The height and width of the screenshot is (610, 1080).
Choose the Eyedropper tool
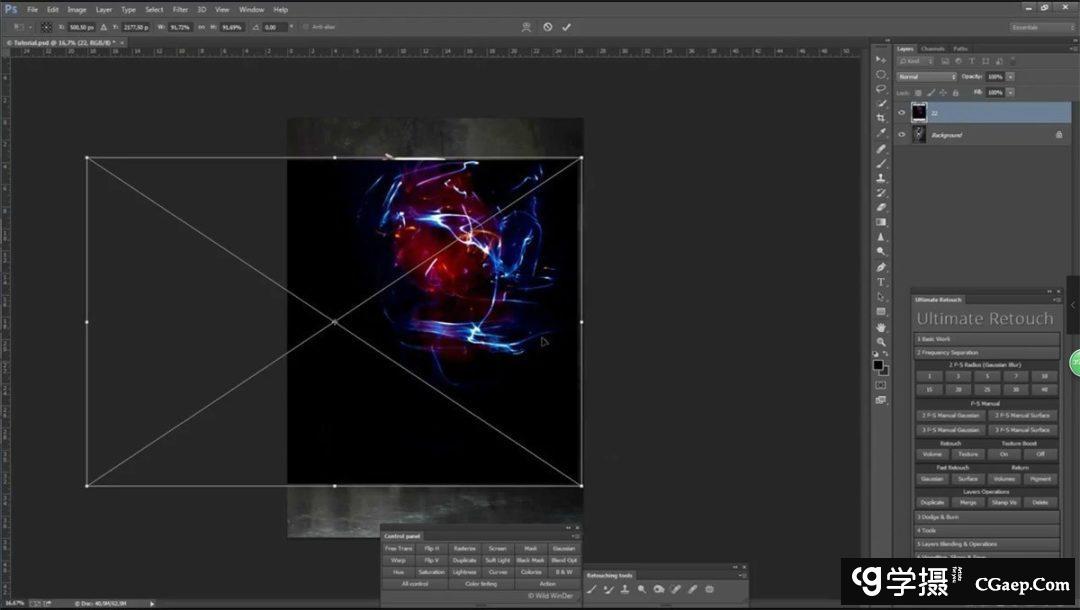(x=881, y=133)
